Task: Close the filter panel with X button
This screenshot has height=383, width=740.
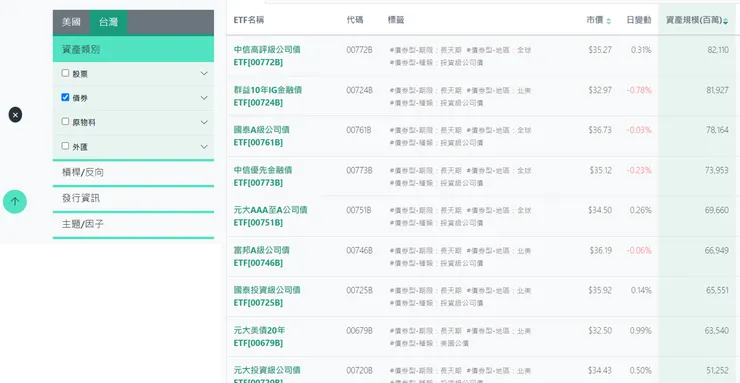Action: [15, 115]
